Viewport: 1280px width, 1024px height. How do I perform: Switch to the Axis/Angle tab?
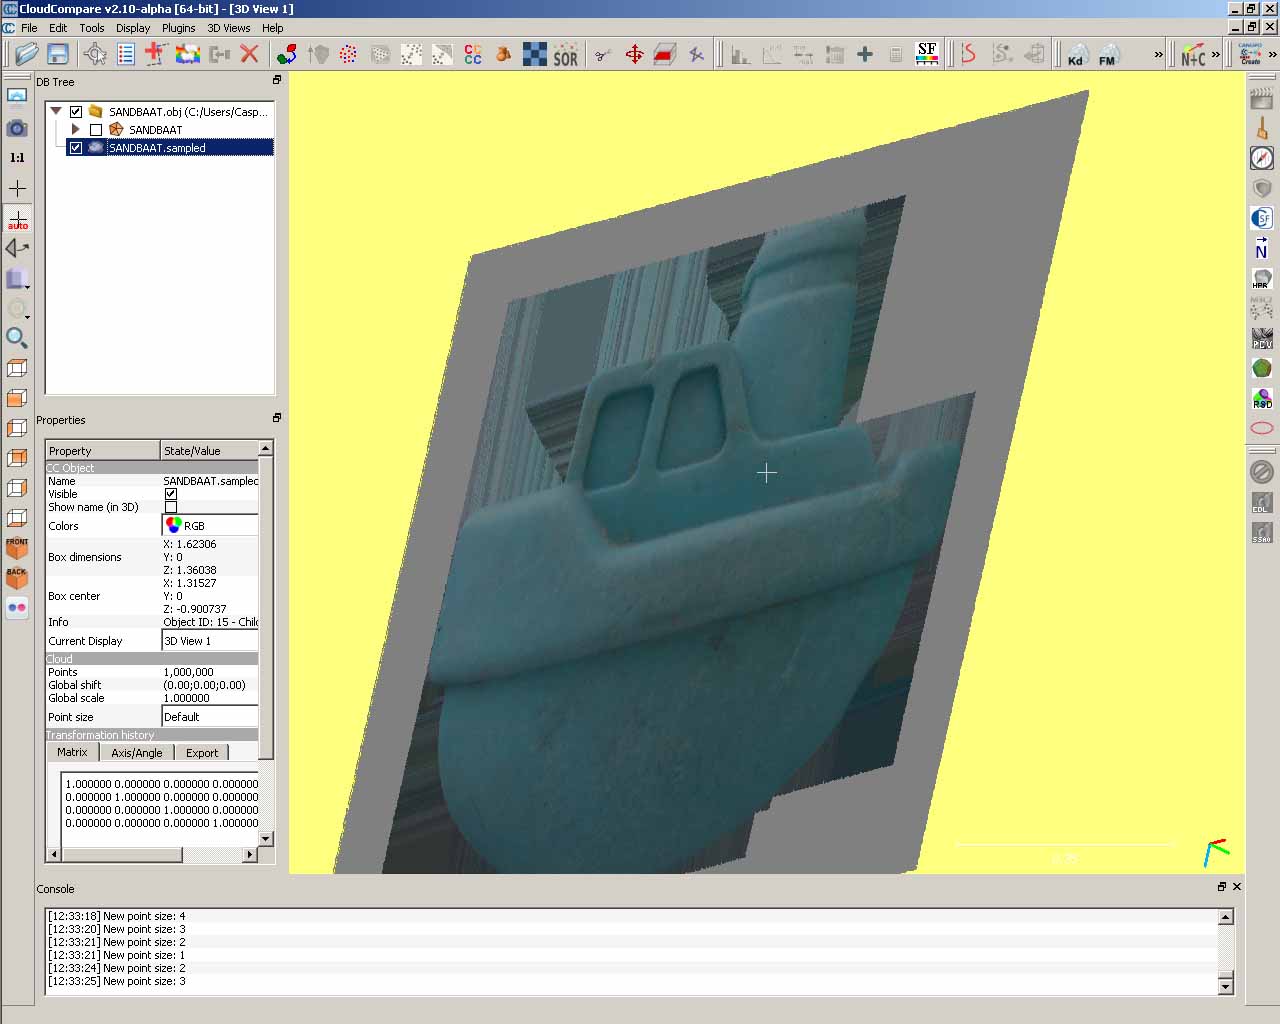coord(137,752)
